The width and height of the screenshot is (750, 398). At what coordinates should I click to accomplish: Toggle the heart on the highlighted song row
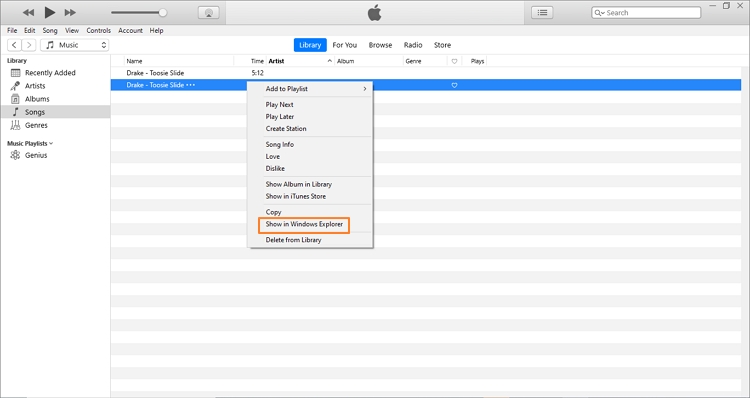(x=454, y=85)
